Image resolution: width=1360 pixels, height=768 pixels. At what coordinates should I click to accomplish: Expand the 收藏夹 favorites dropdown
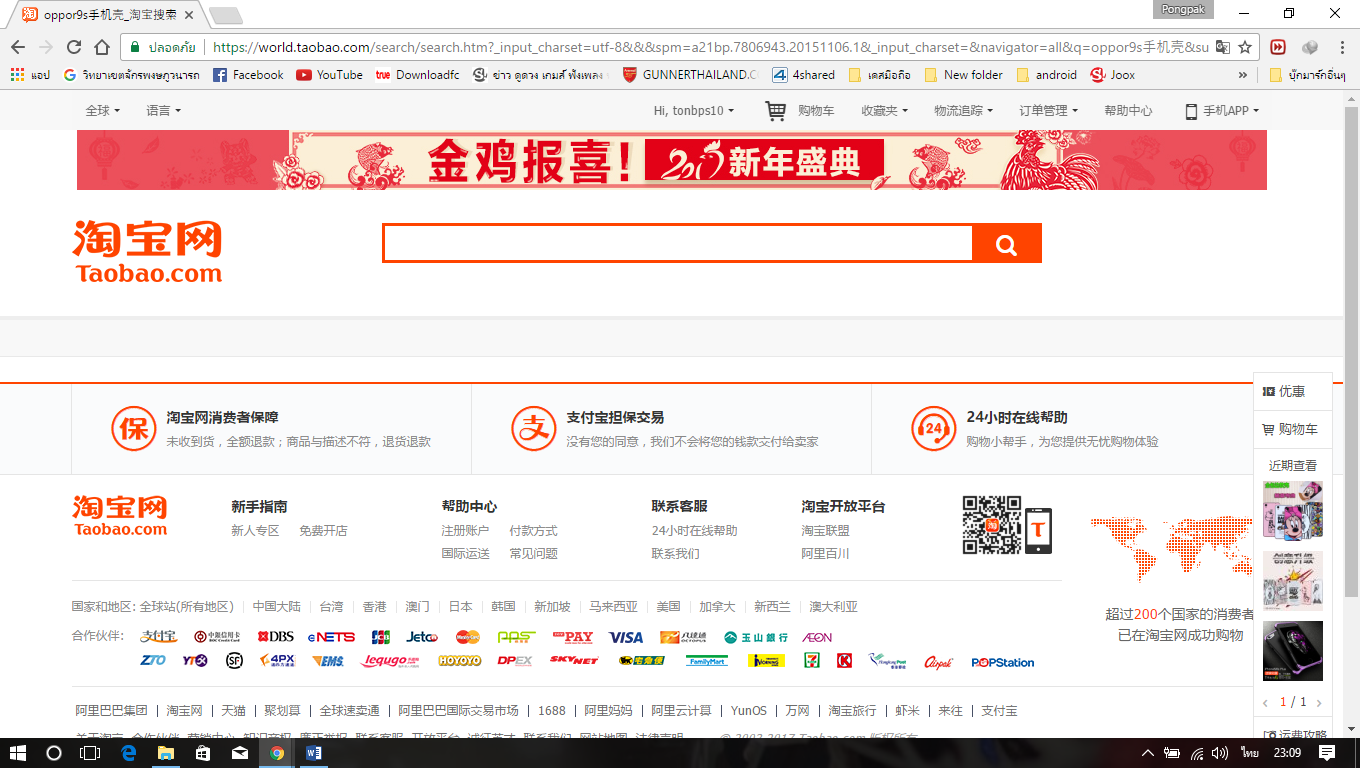(x=885, y=111)
